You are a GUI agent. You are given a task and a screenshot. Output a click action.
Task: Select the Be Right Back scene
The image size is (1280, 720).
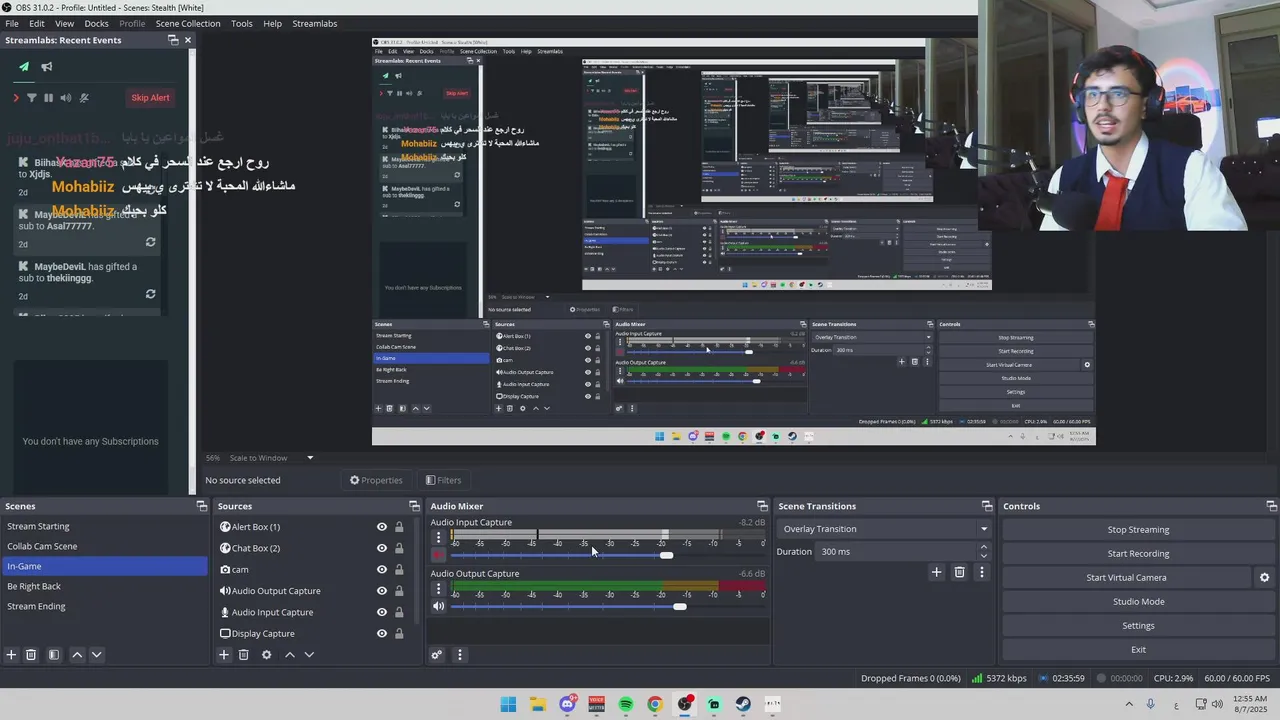(103, 586)
